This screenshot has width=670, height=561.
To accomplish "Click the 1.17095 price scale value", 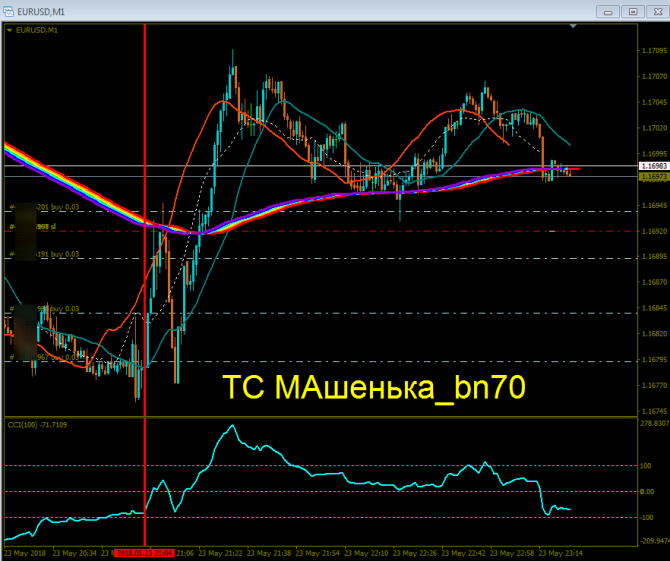I will point(655,50).
